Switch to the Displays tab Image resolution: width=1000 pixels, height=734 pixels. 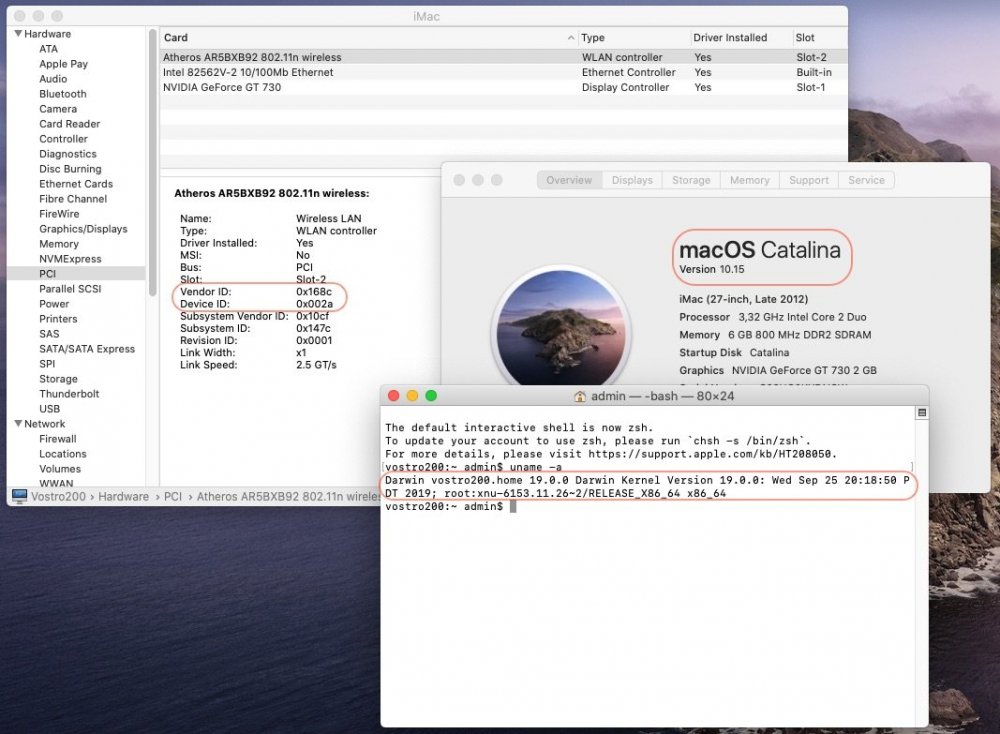632,180
